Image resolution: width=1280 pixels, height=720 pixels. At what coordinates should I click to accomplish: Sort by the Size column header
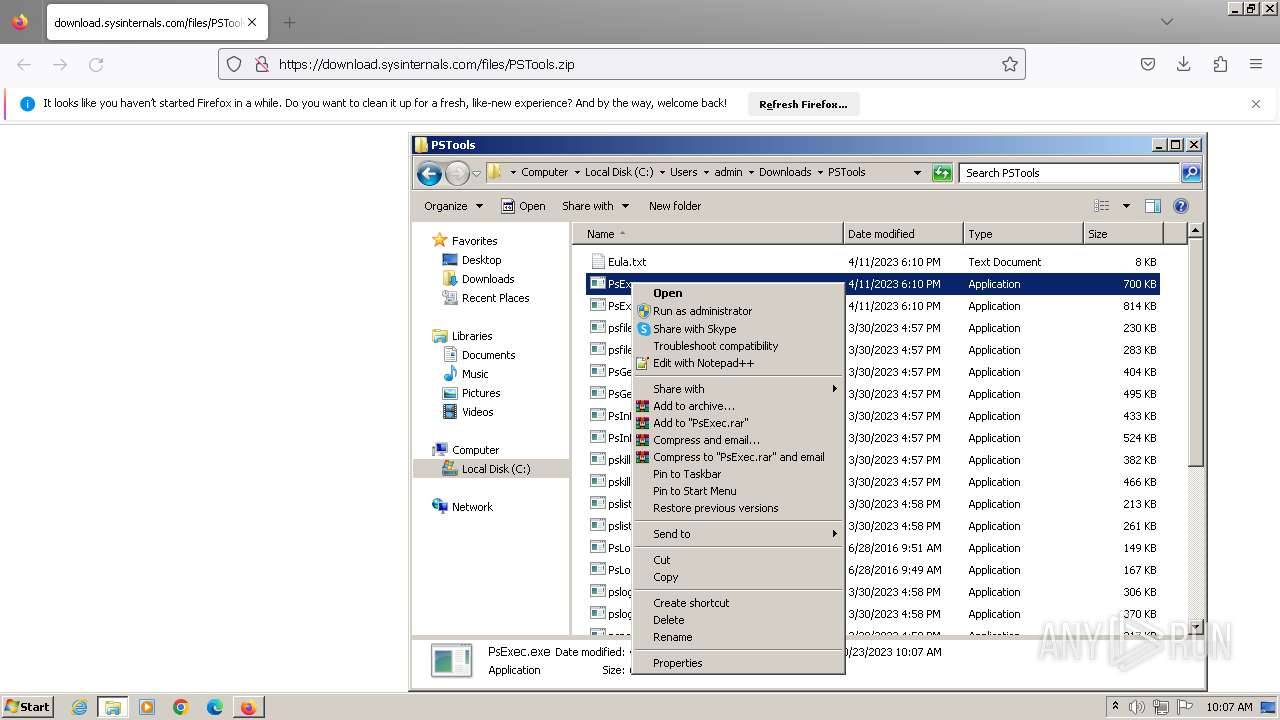coord(1123,234)
